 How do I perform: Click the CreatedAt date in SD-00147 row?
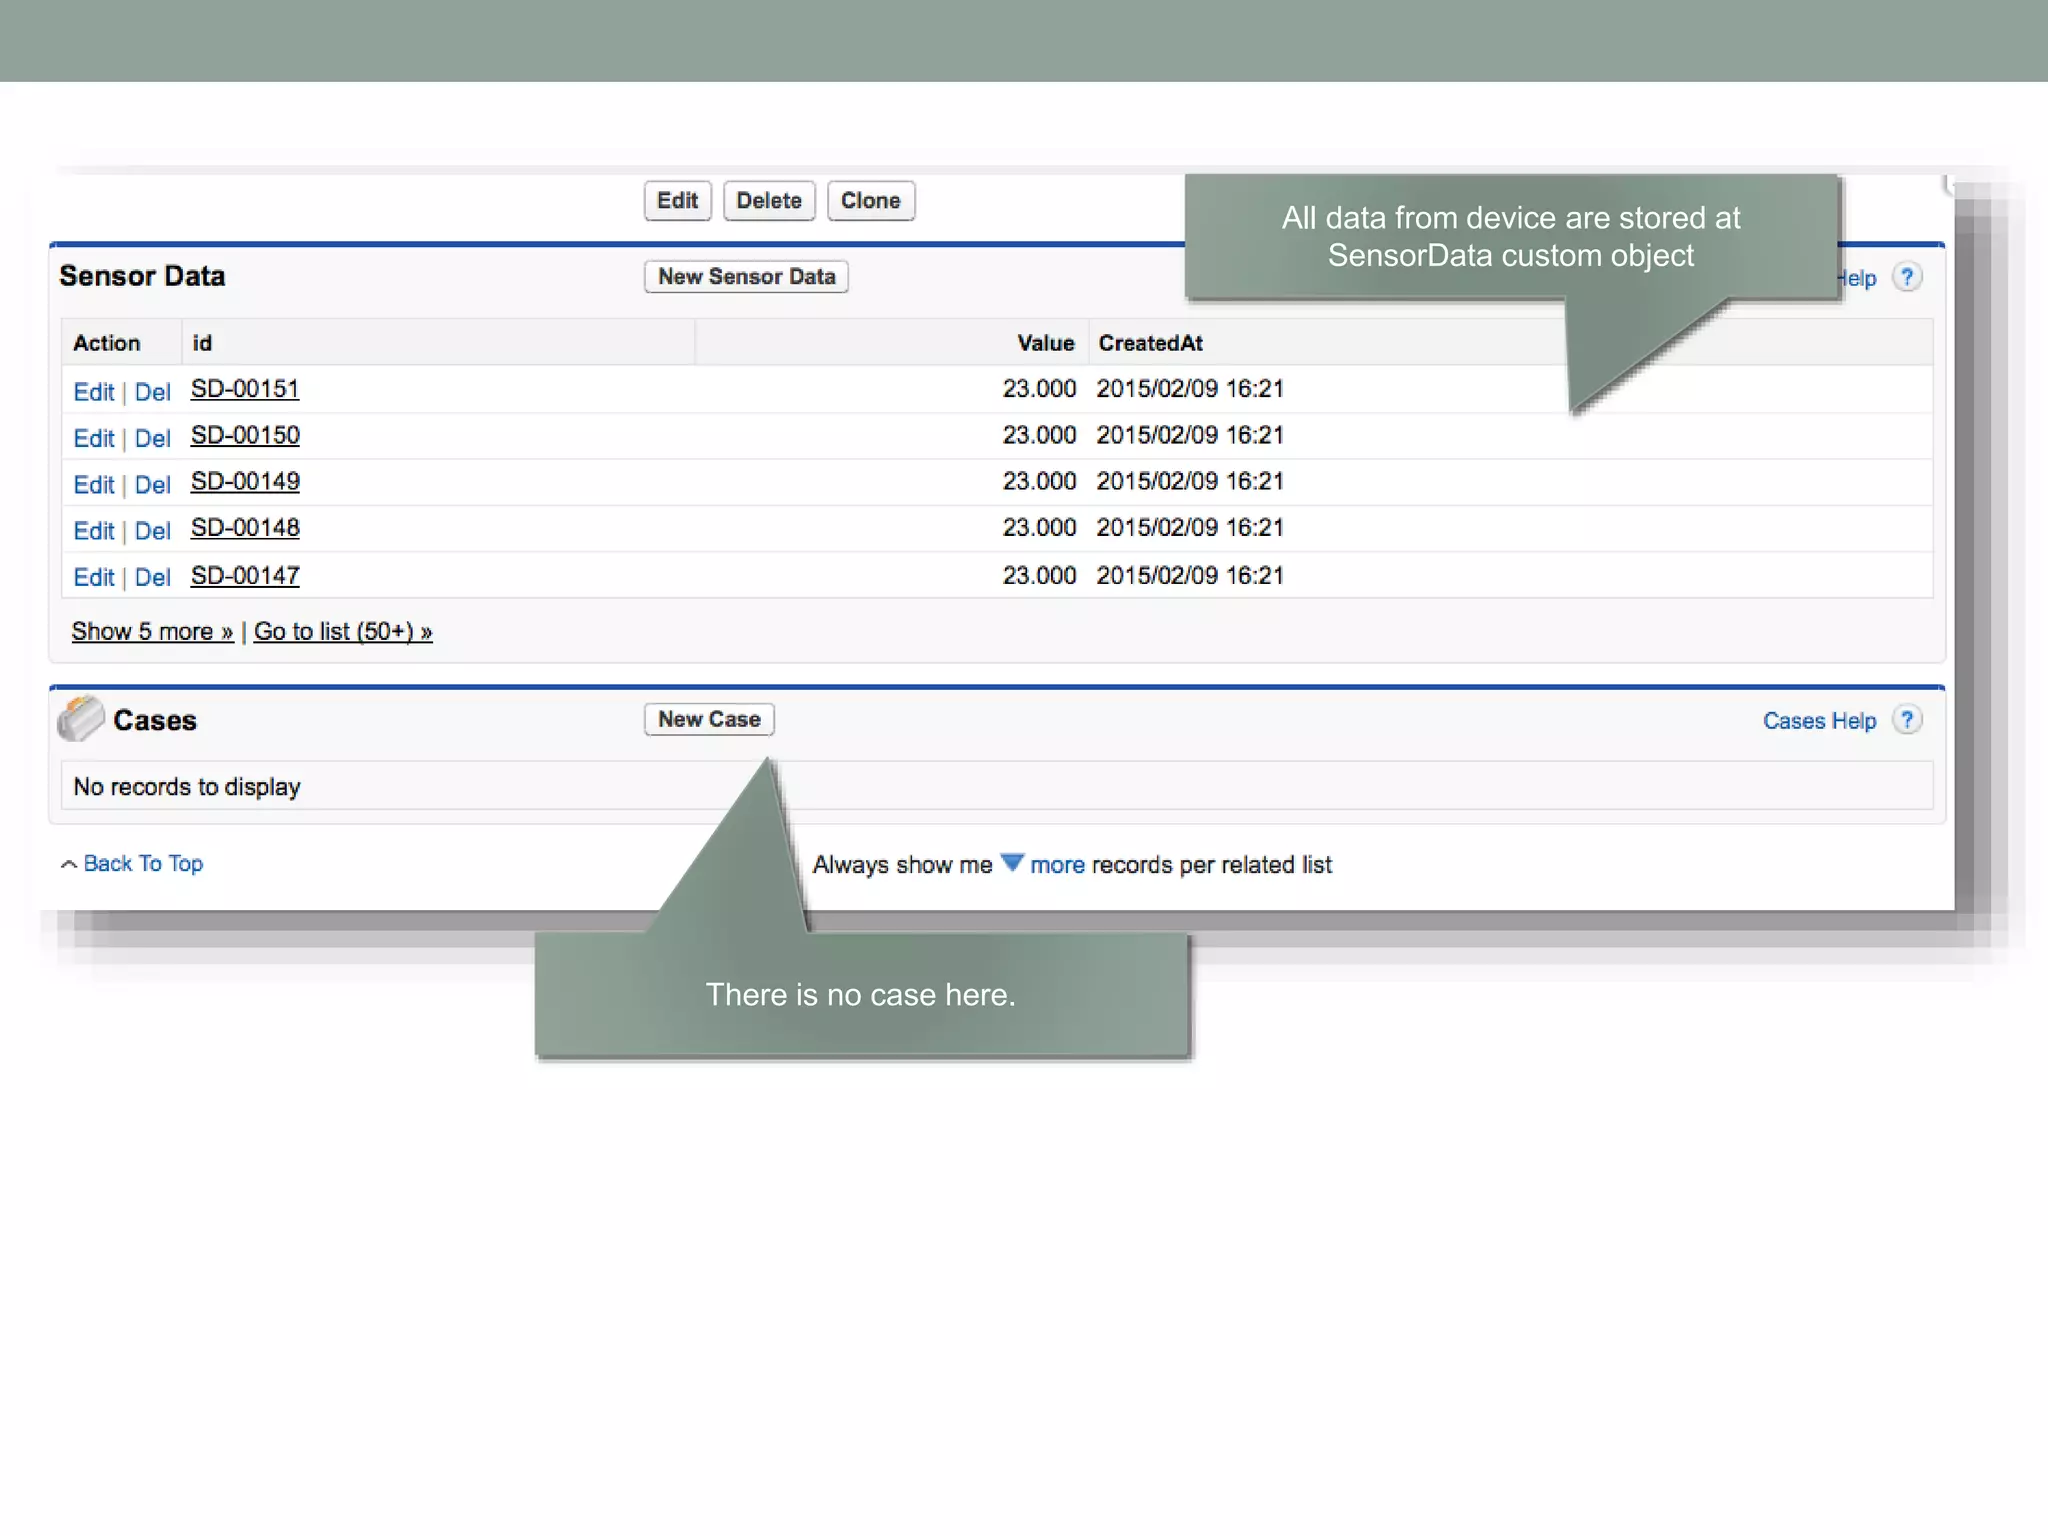[1190, 576]
